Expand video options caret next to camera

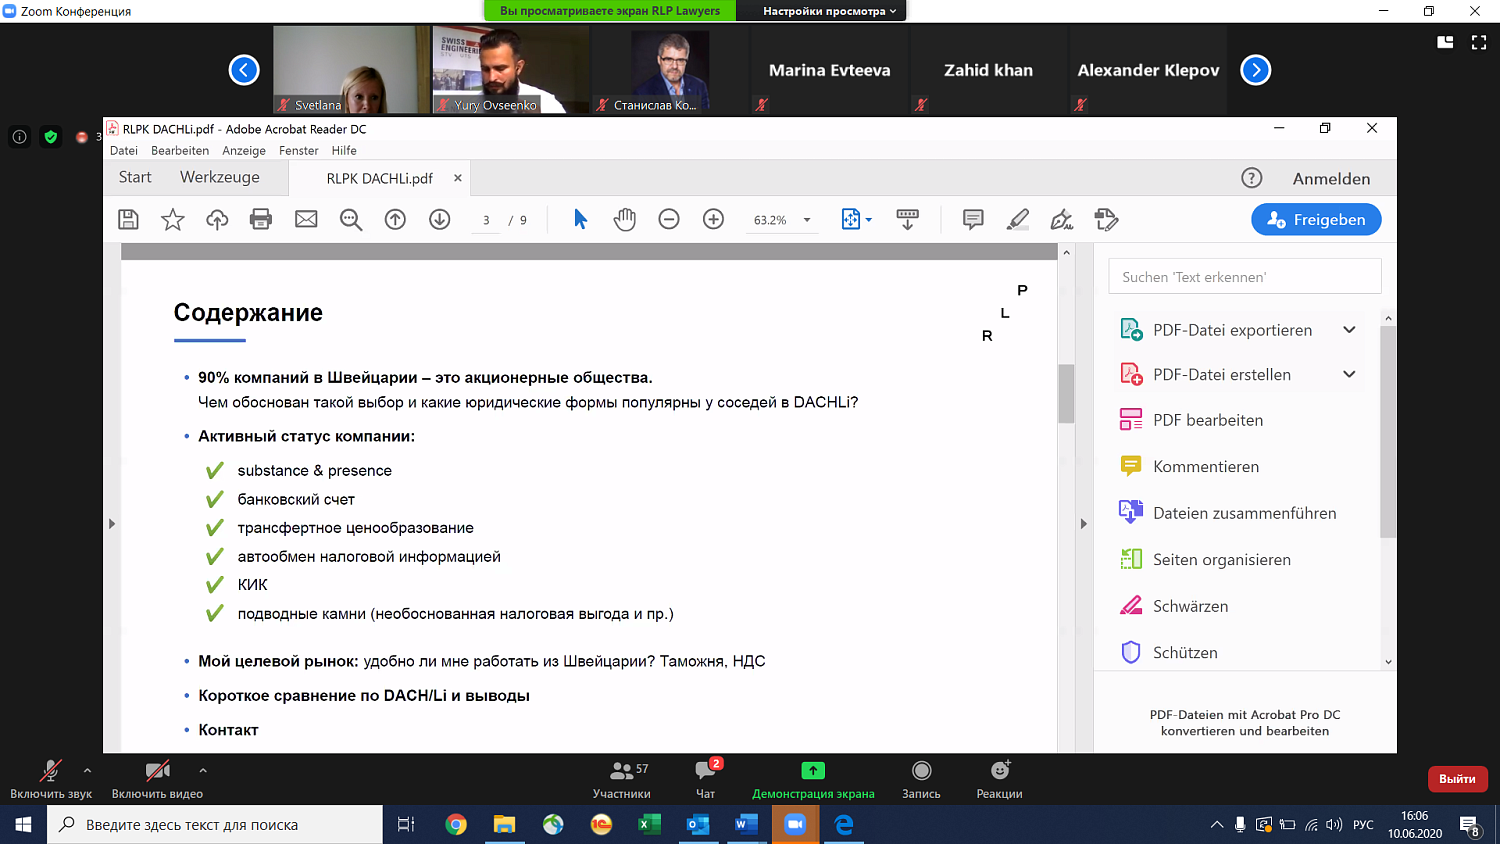(203, 771)
